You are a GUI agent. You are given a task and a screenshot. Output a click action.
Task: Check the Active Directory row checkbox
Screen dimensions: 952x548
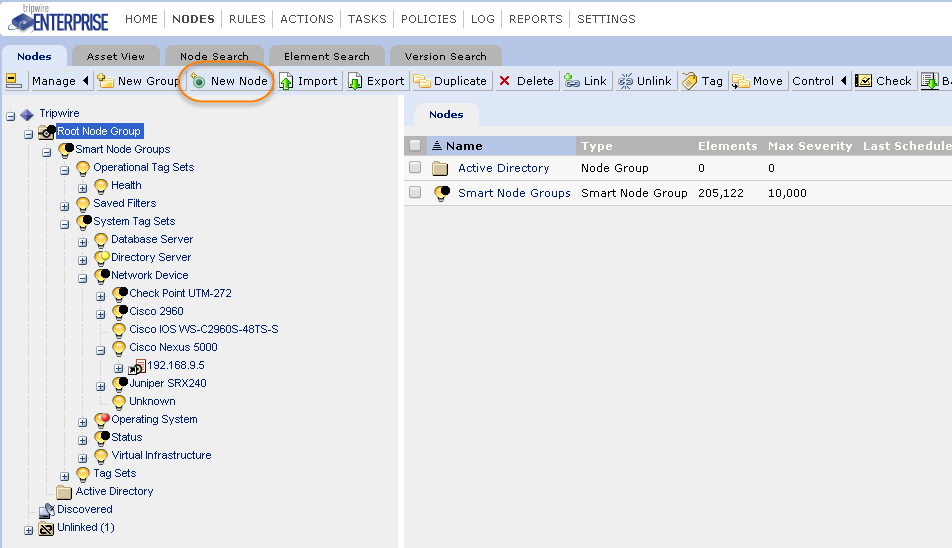(415, 167)
